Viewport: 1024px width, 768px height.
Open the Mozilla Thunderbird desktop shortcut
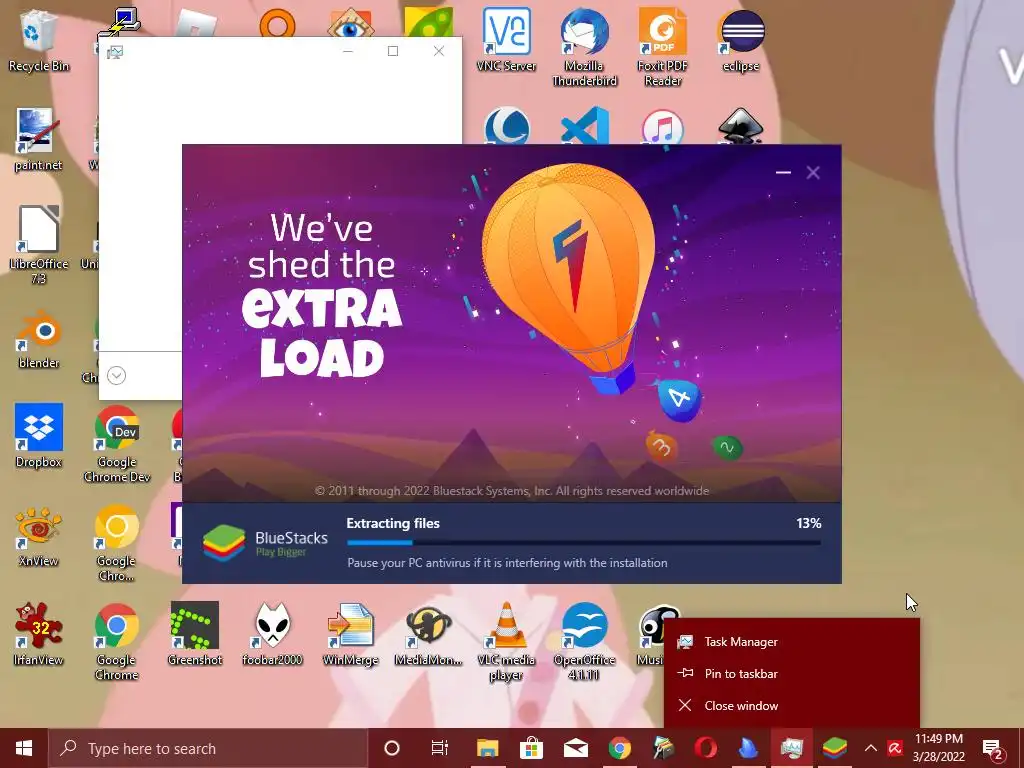tap(584, 48)
